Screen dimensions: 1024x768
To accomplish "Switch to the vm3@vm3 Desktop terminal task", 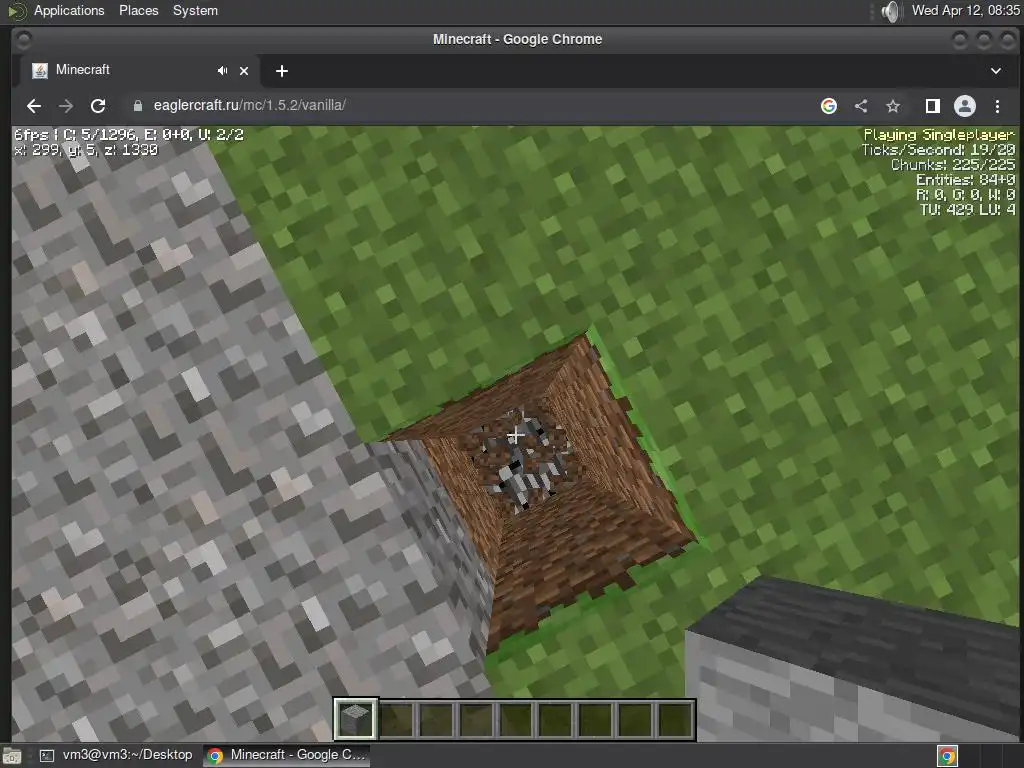I will tap(116, 755).
